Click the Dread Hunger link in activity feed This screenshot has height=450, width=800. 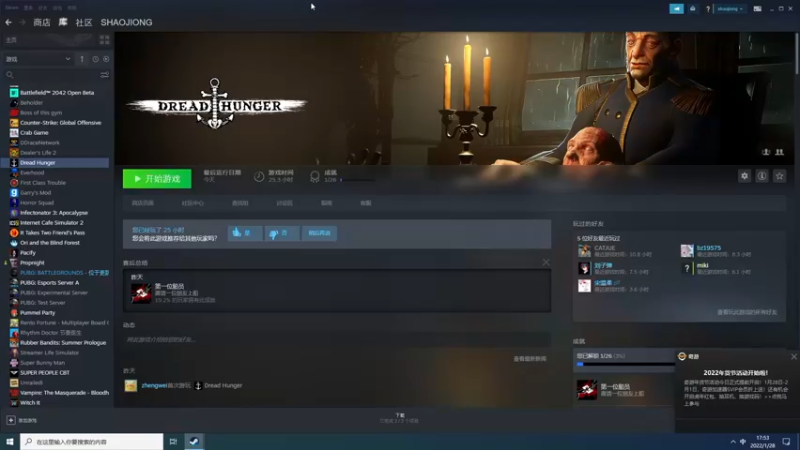coord(223,385)
